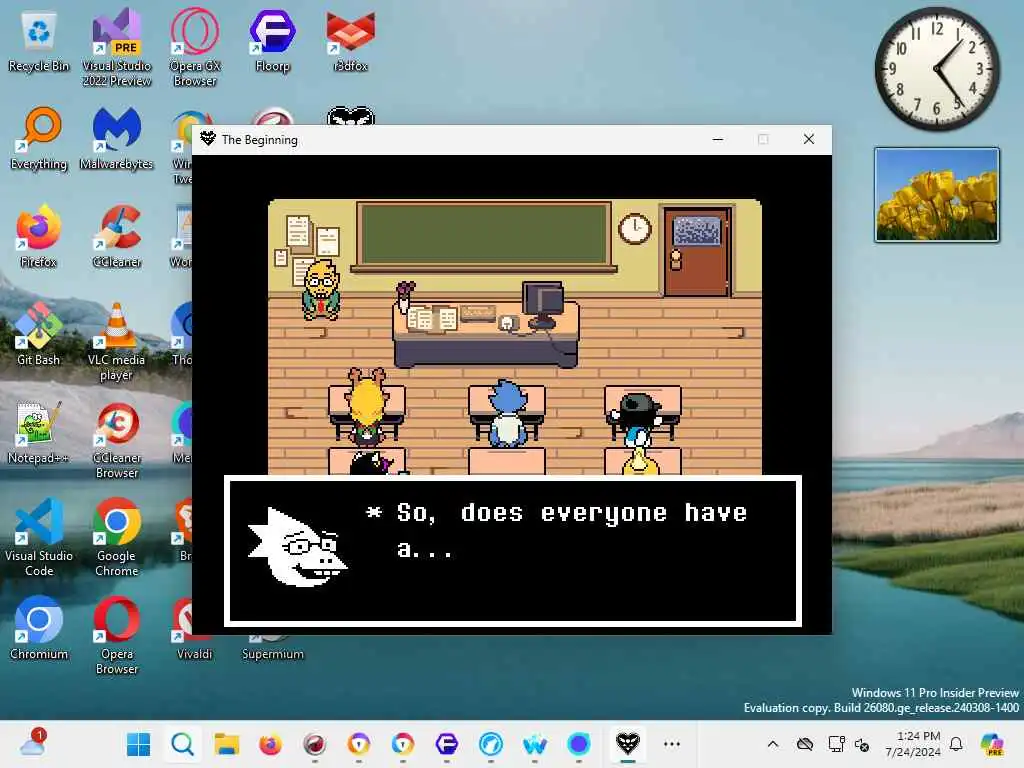The width and height of the screenshot is (1024, 768).
Task: Open the Visual Studio Code desktop shortcut
Action: [39, 537]
